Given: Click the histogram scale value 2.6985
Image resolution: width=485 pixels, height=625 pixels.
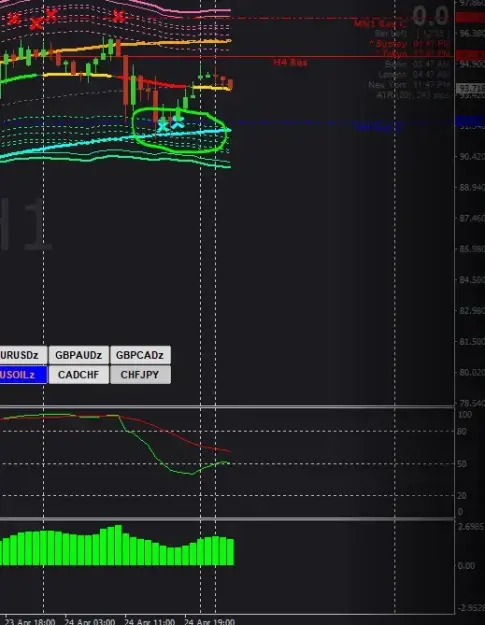Looking at the screenshot, I should pyautogui.click(x=471, y=527).
